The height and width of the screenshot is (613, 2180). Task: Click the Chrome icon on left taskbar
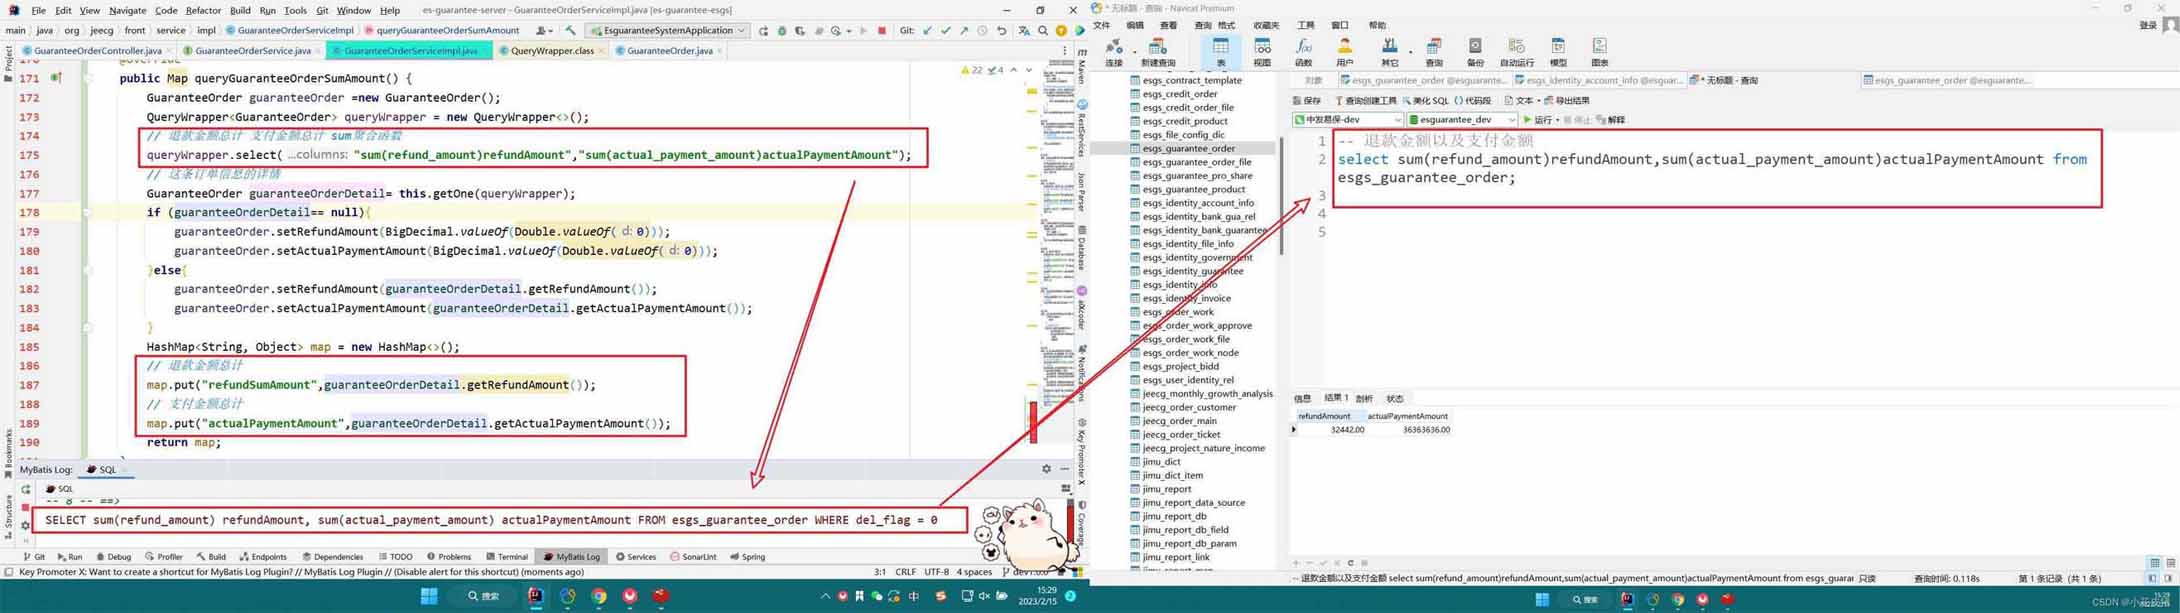[x=599, y=596]
